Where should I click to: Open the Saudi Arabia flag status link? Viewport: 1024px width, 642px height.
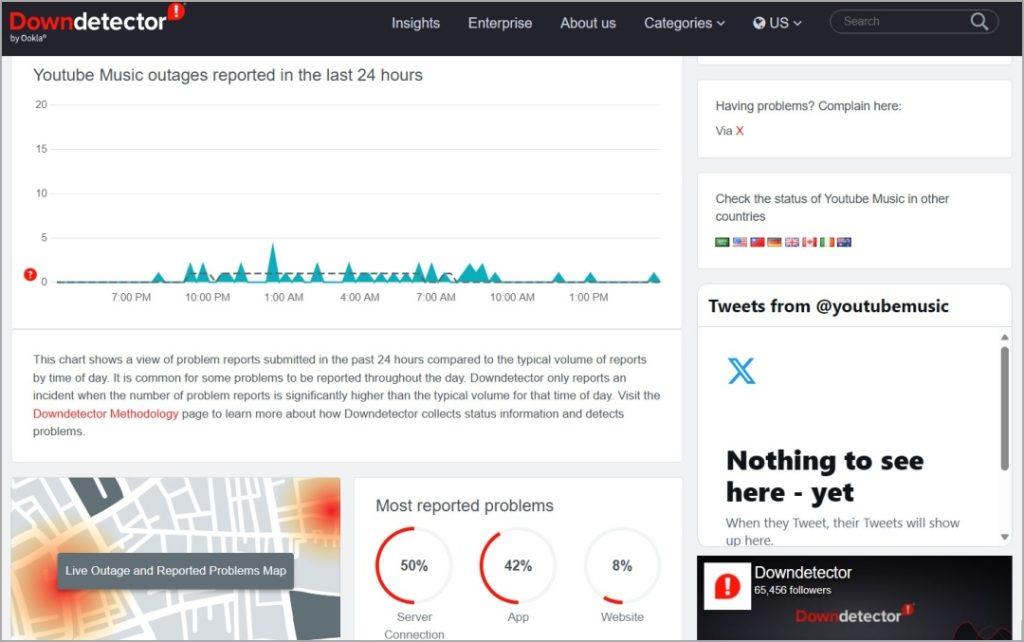click(x=722, y=242)
